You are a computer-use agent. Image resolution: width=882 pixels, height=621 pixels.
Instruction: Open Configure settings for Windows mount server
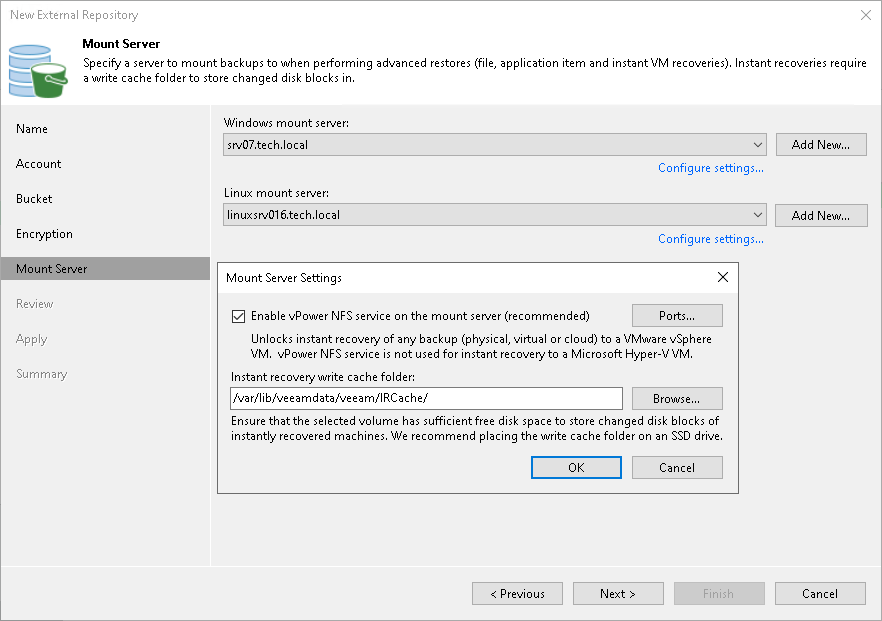tap(710, 168)
